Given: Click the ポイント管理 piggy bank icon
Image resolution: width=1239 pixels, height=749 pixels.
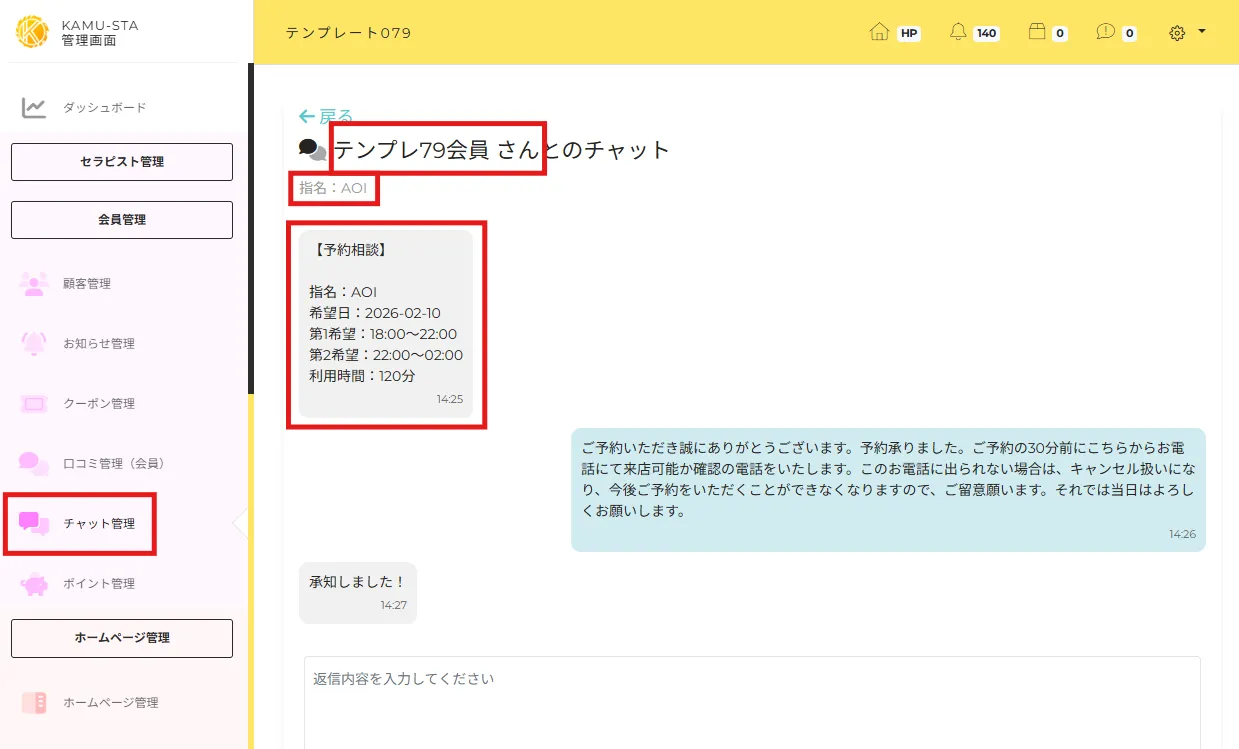Looking at the screenshot, I should [34, 584].
